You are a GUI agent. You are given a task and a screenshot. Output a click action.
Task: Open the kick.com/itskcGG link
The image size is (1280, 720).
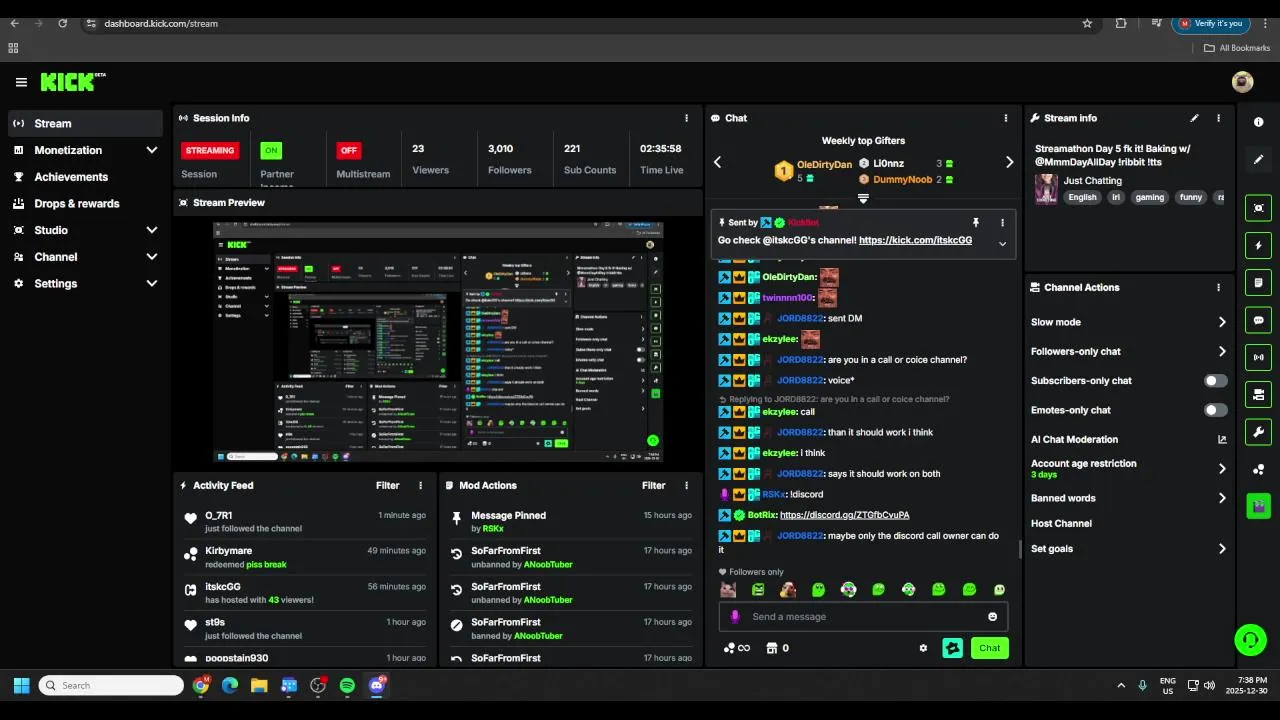915,241
